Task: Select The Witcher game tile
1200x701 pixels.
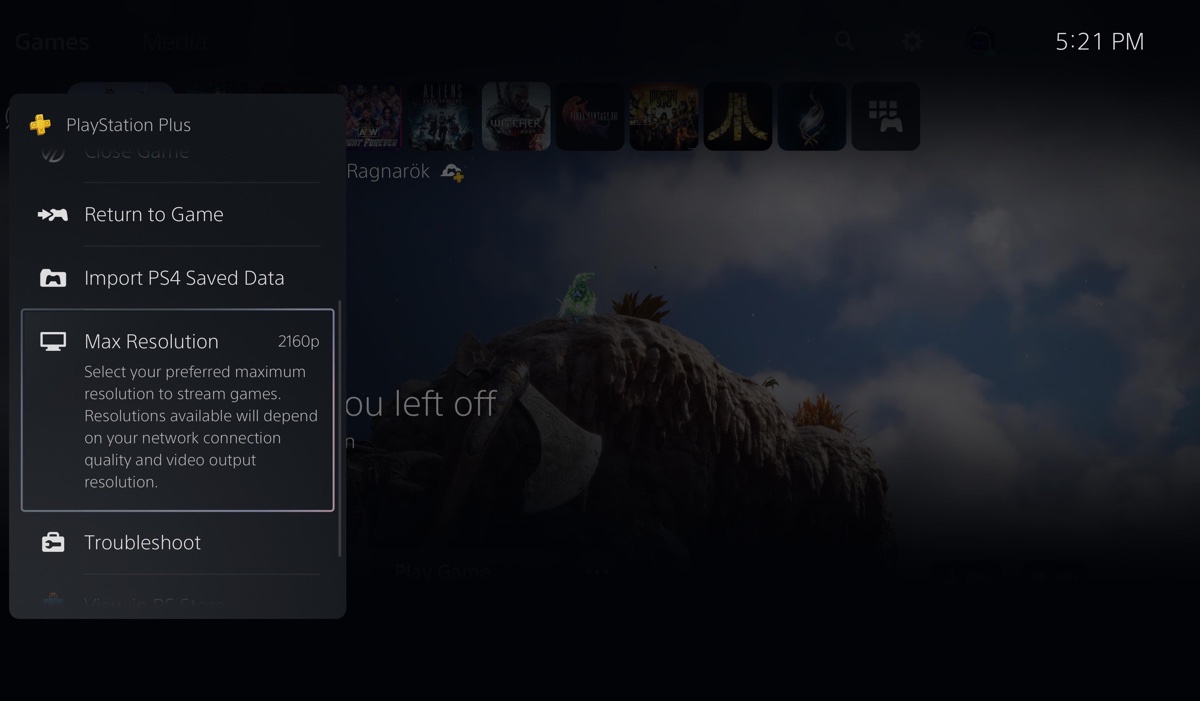Action: point(516,116)
